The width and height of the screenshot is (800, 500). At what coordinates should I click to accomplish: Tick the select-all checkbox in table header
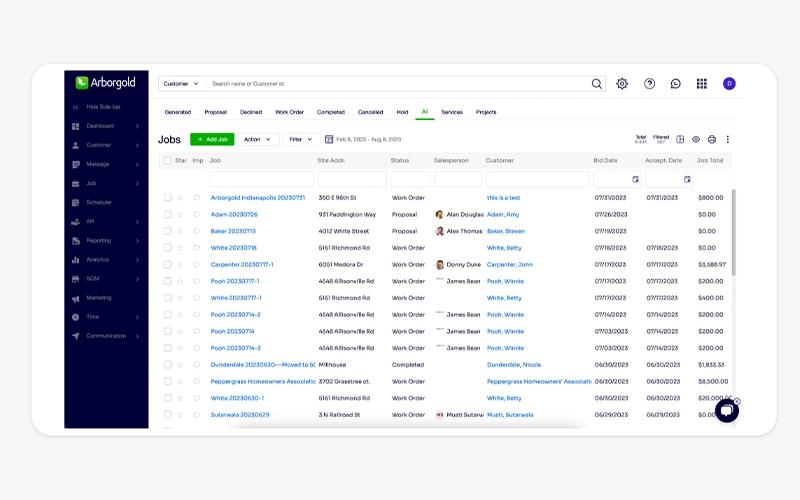(167, 160)
